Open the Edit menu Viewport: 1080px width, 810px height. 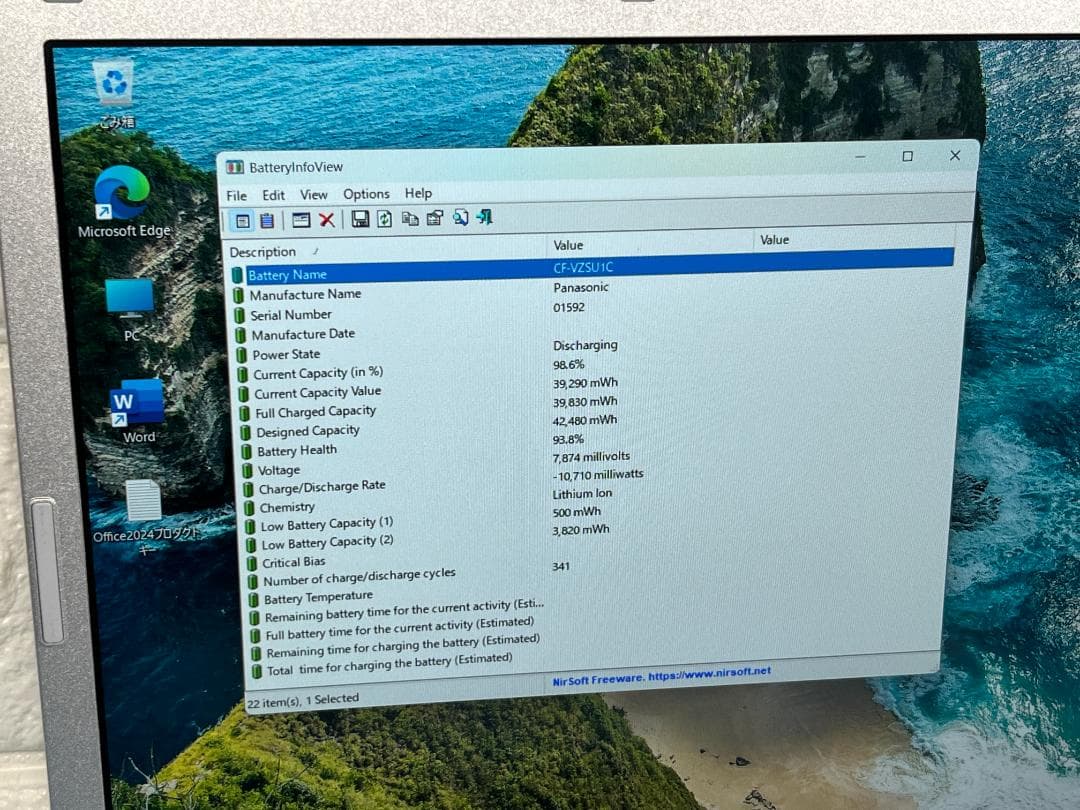tap(274, 196)
